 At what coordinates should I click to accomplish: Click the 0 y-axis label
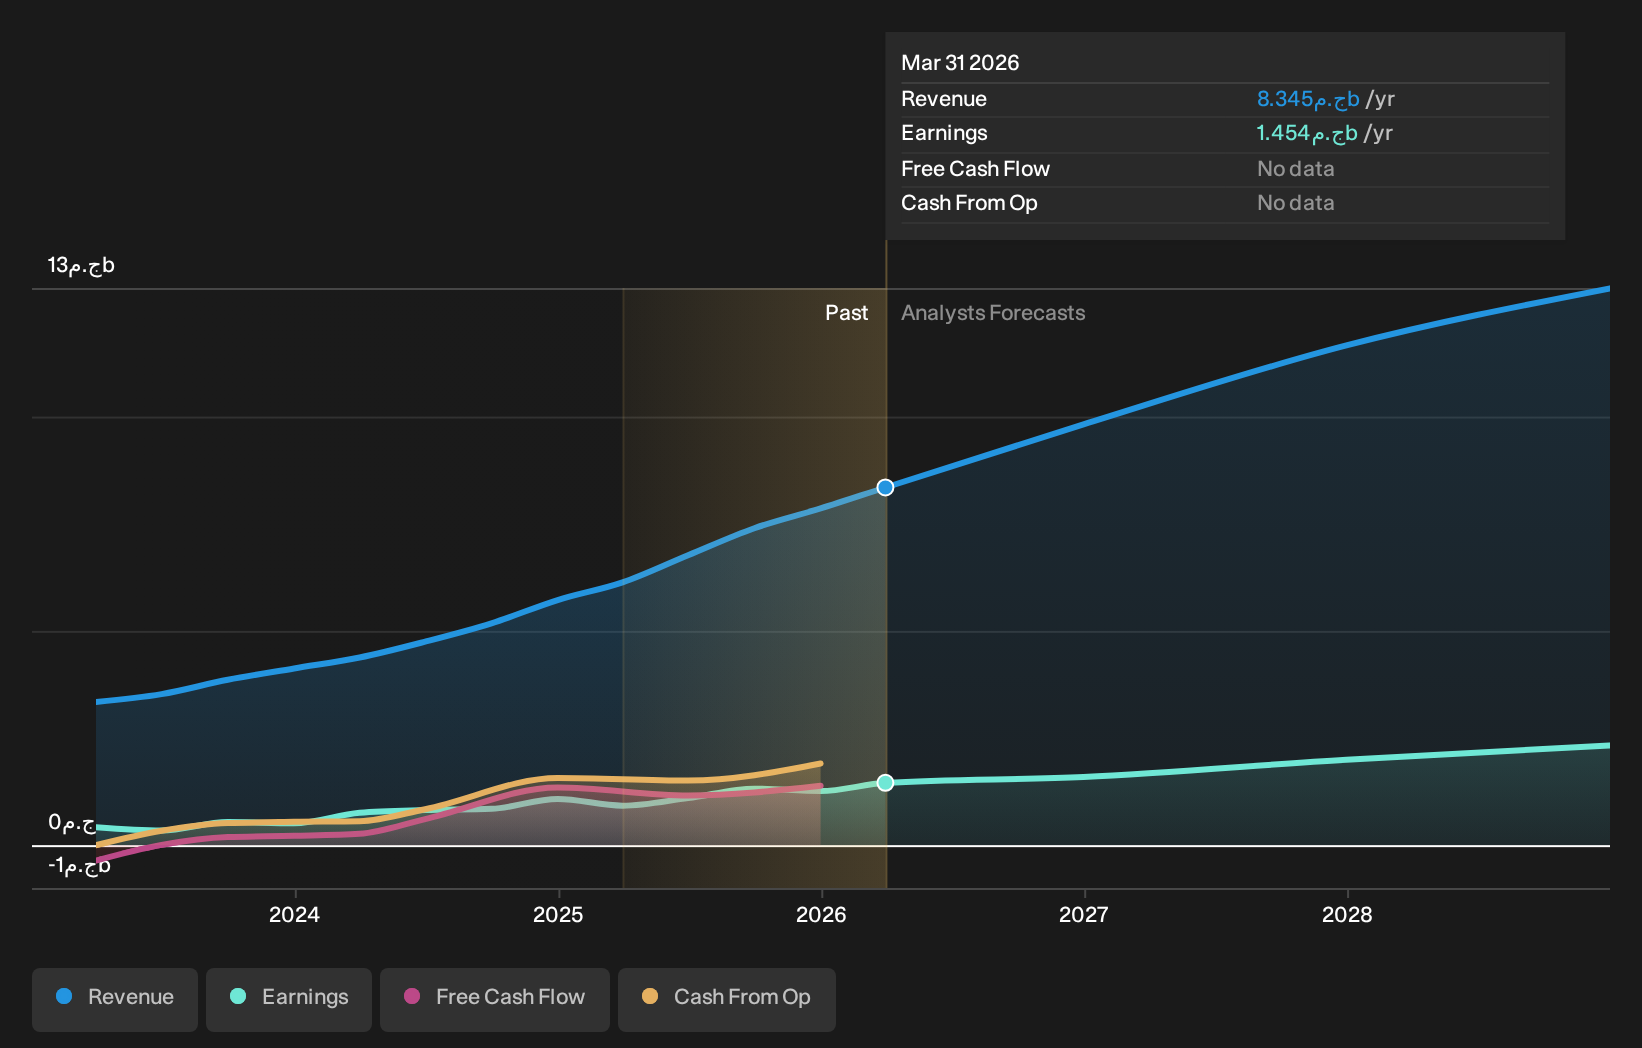click(71, 823)
